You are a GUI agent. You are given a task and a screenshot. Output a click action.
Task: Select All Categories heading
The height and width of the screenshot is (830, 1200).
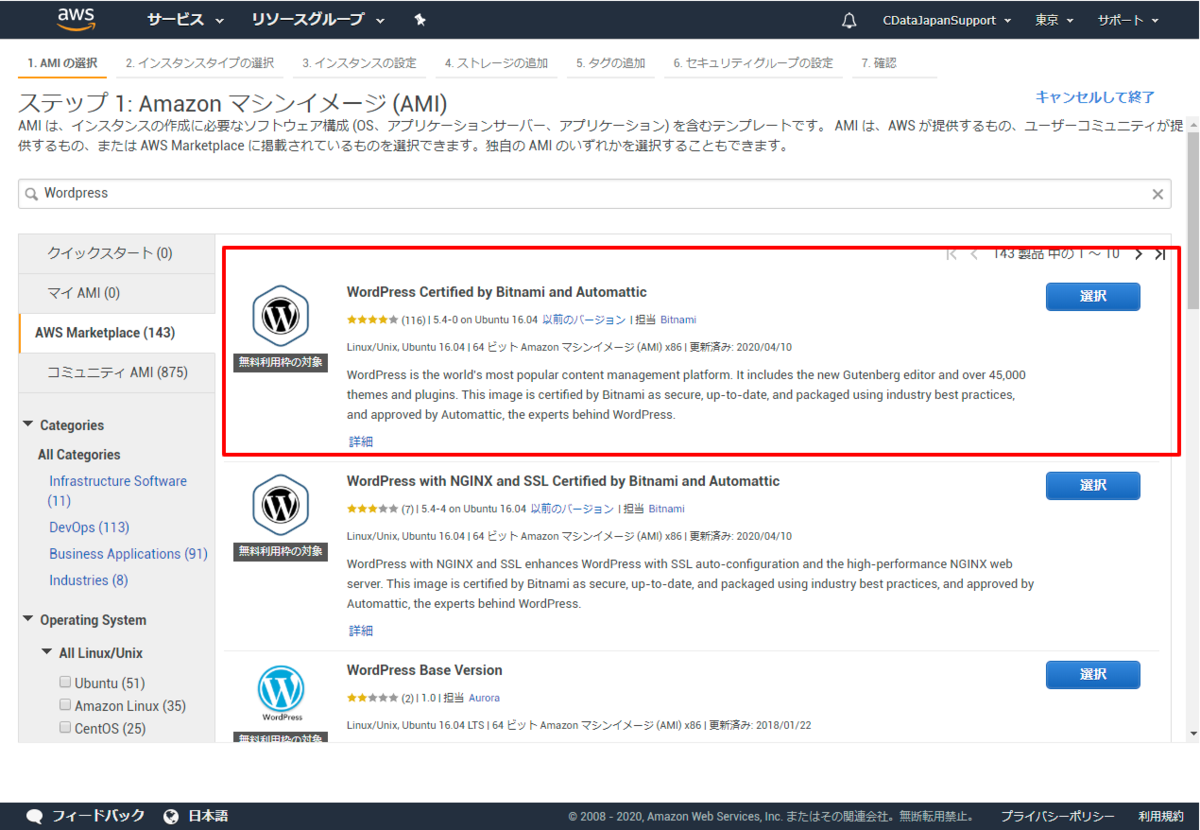click(79, 455)
